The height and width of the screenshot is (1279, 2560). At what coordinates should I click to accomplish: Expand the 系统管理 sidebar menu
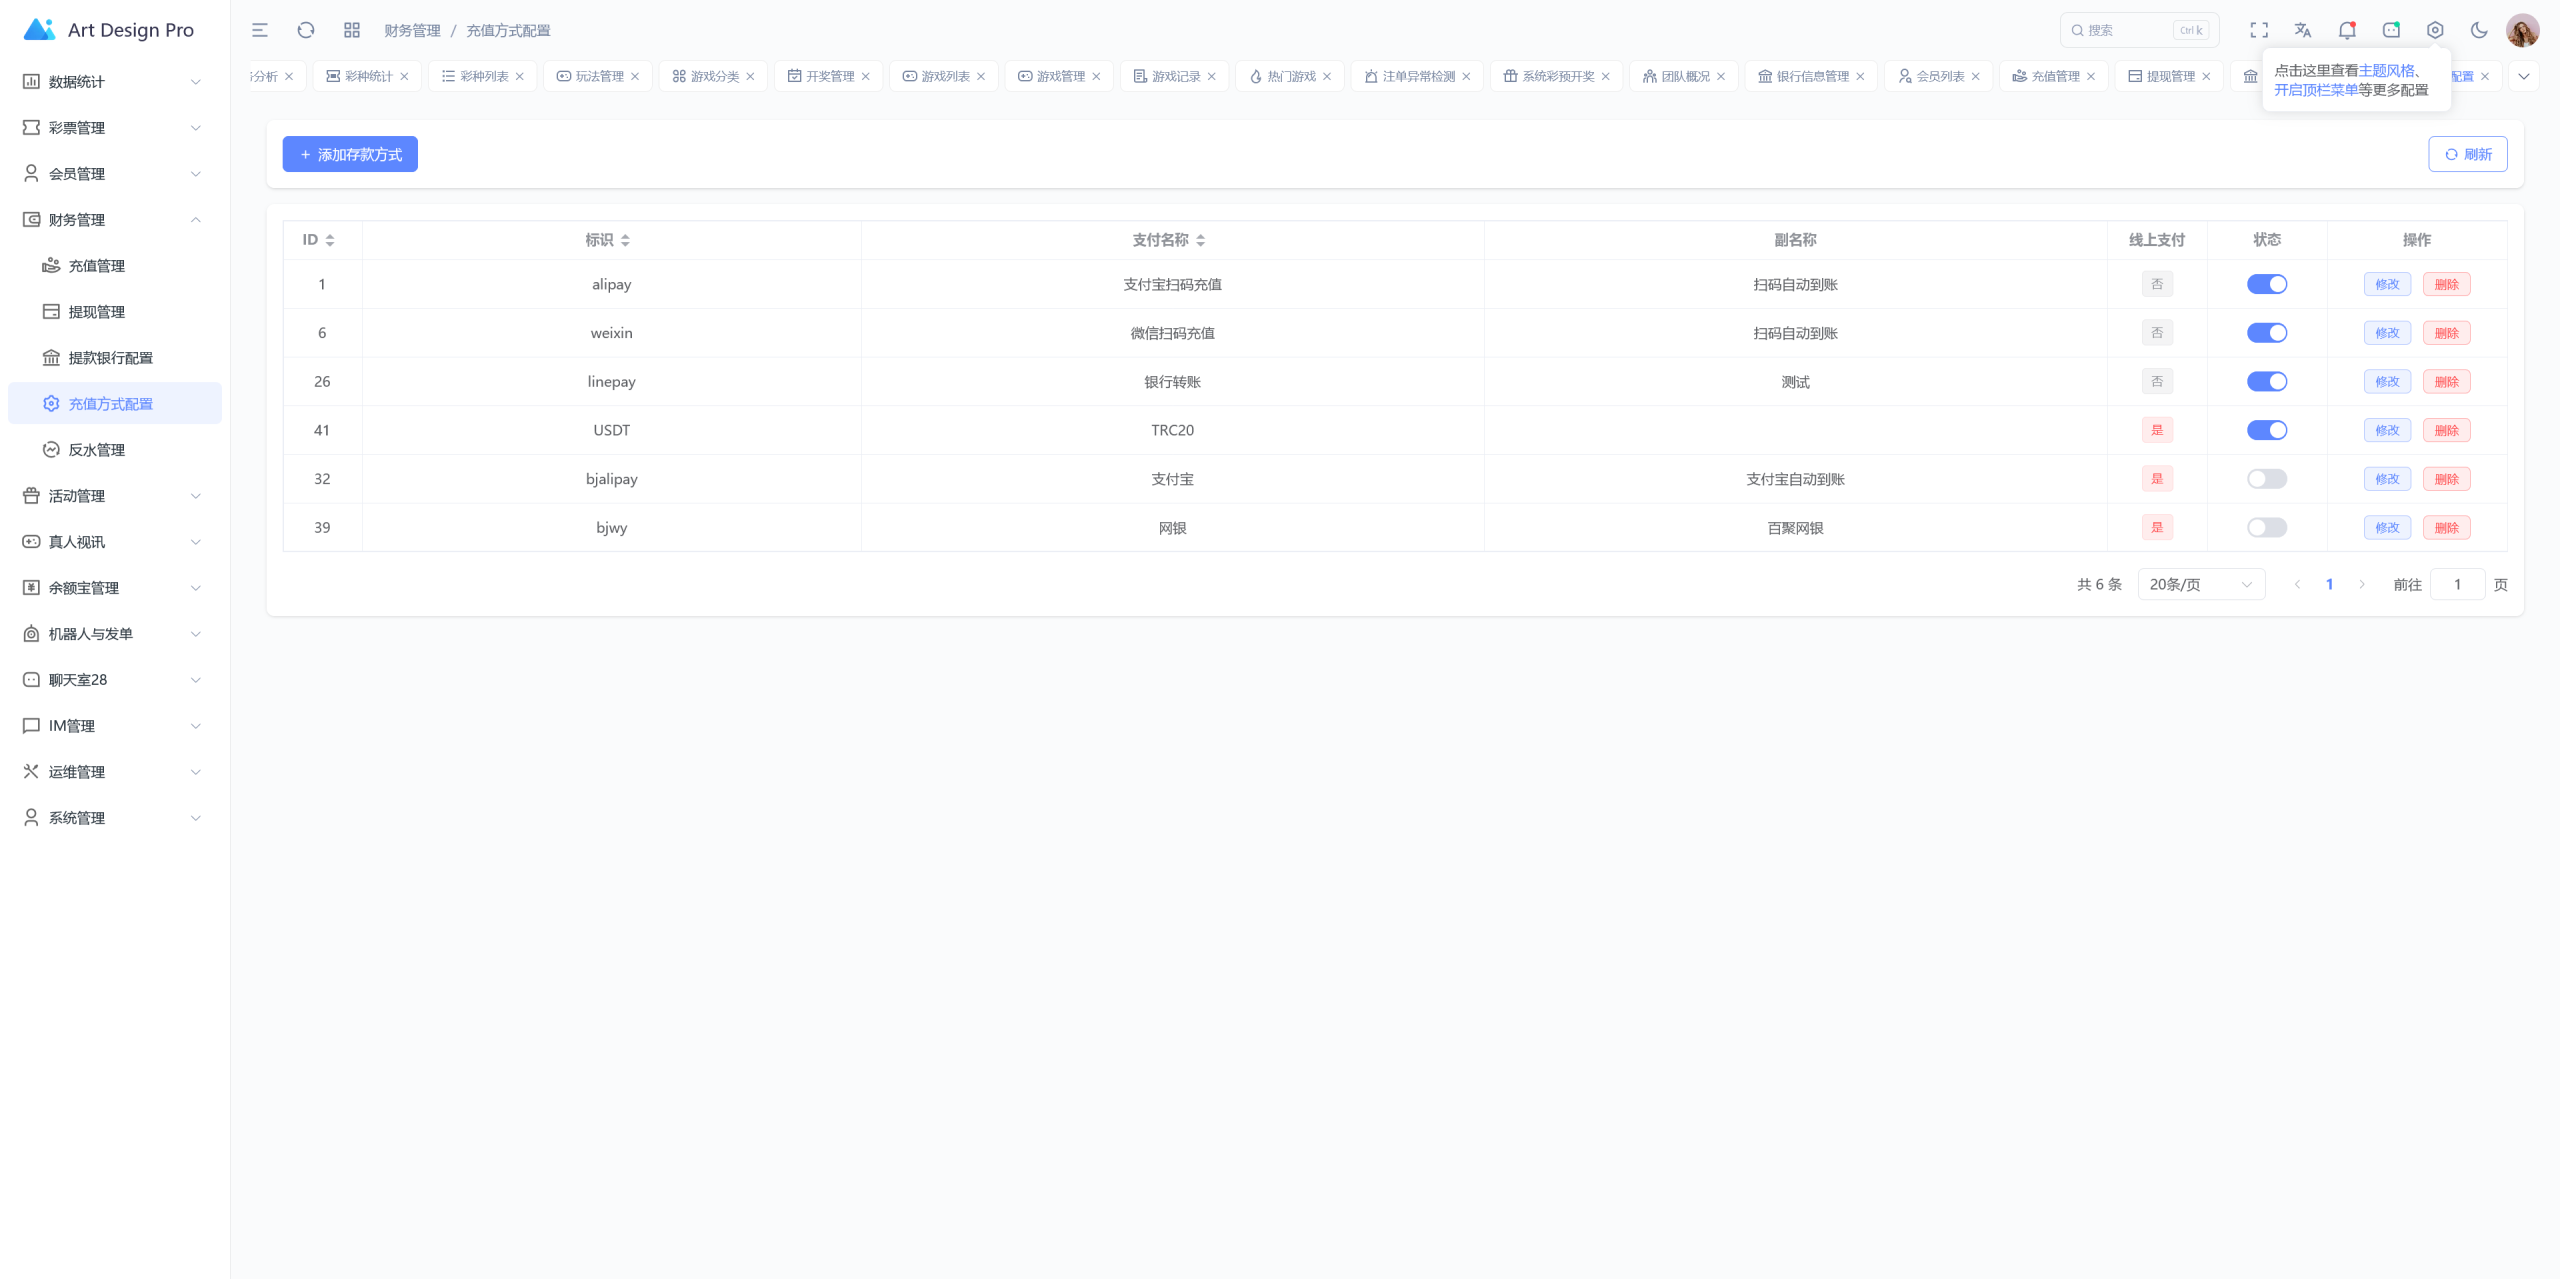click(115, 818)
